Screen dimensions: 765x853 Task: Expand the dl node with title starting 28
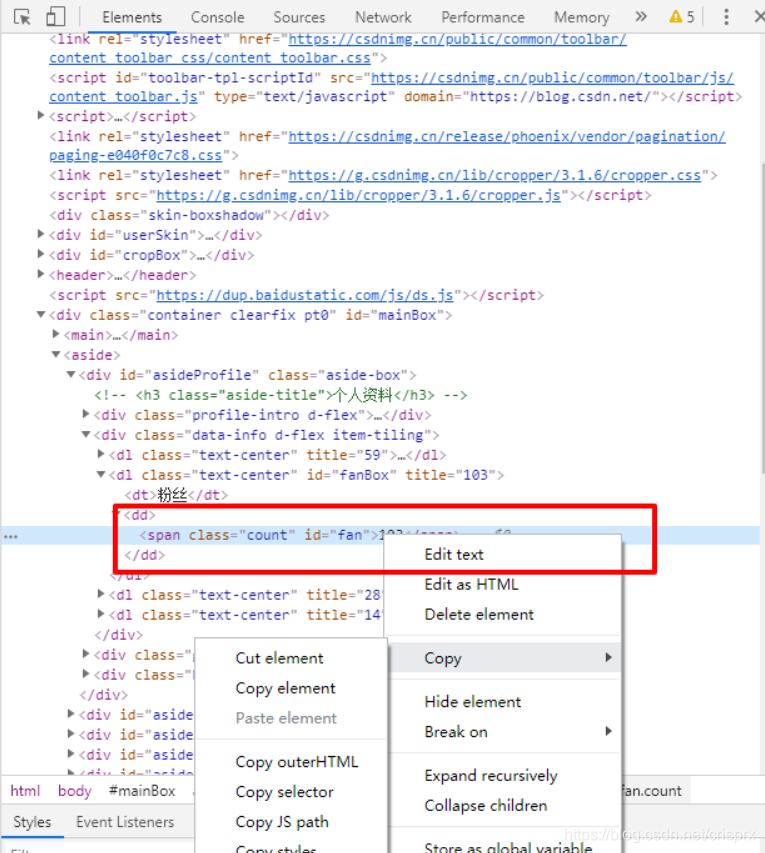[101, 594]
